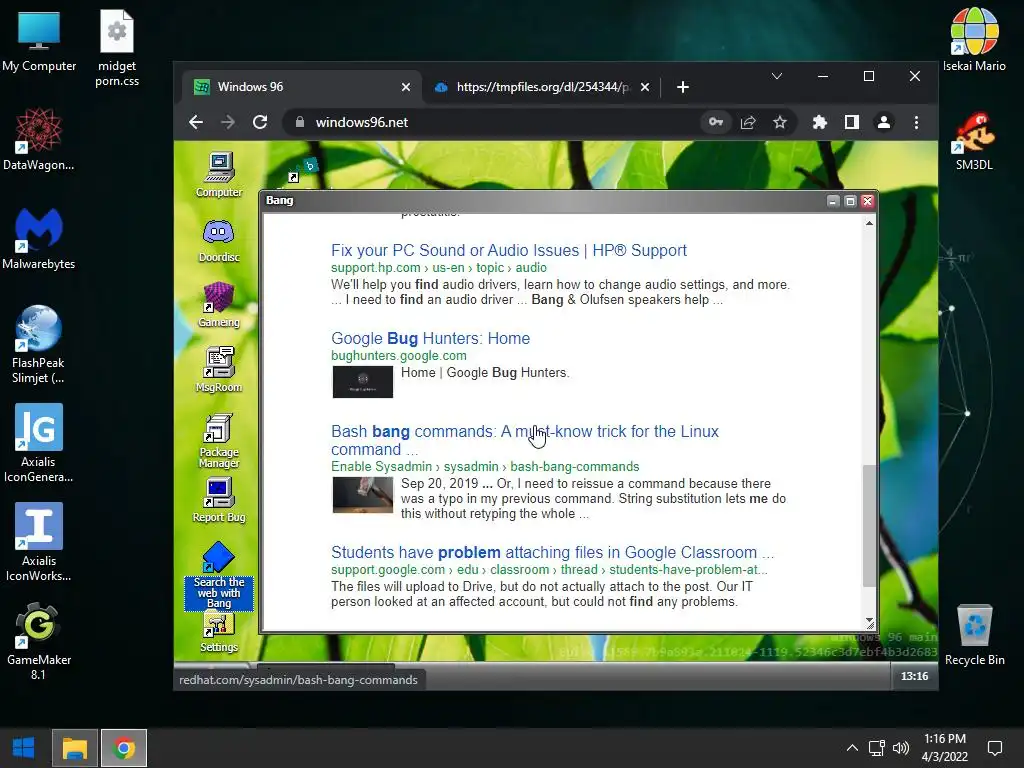This screenshot has height=768, width=1024.
Task: Toggle the Chrome side panel
Action: click(x=852, y=122)
